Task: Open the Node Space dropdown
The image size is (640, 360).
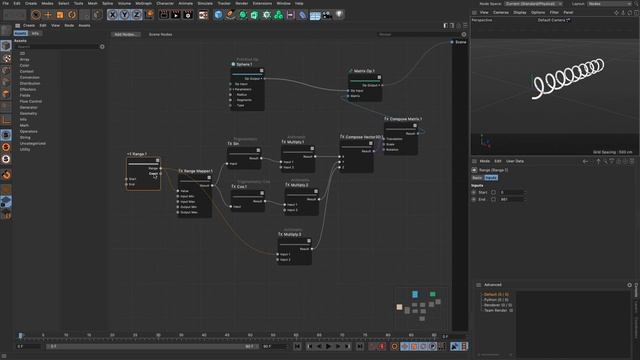Action: pos(533,4)
